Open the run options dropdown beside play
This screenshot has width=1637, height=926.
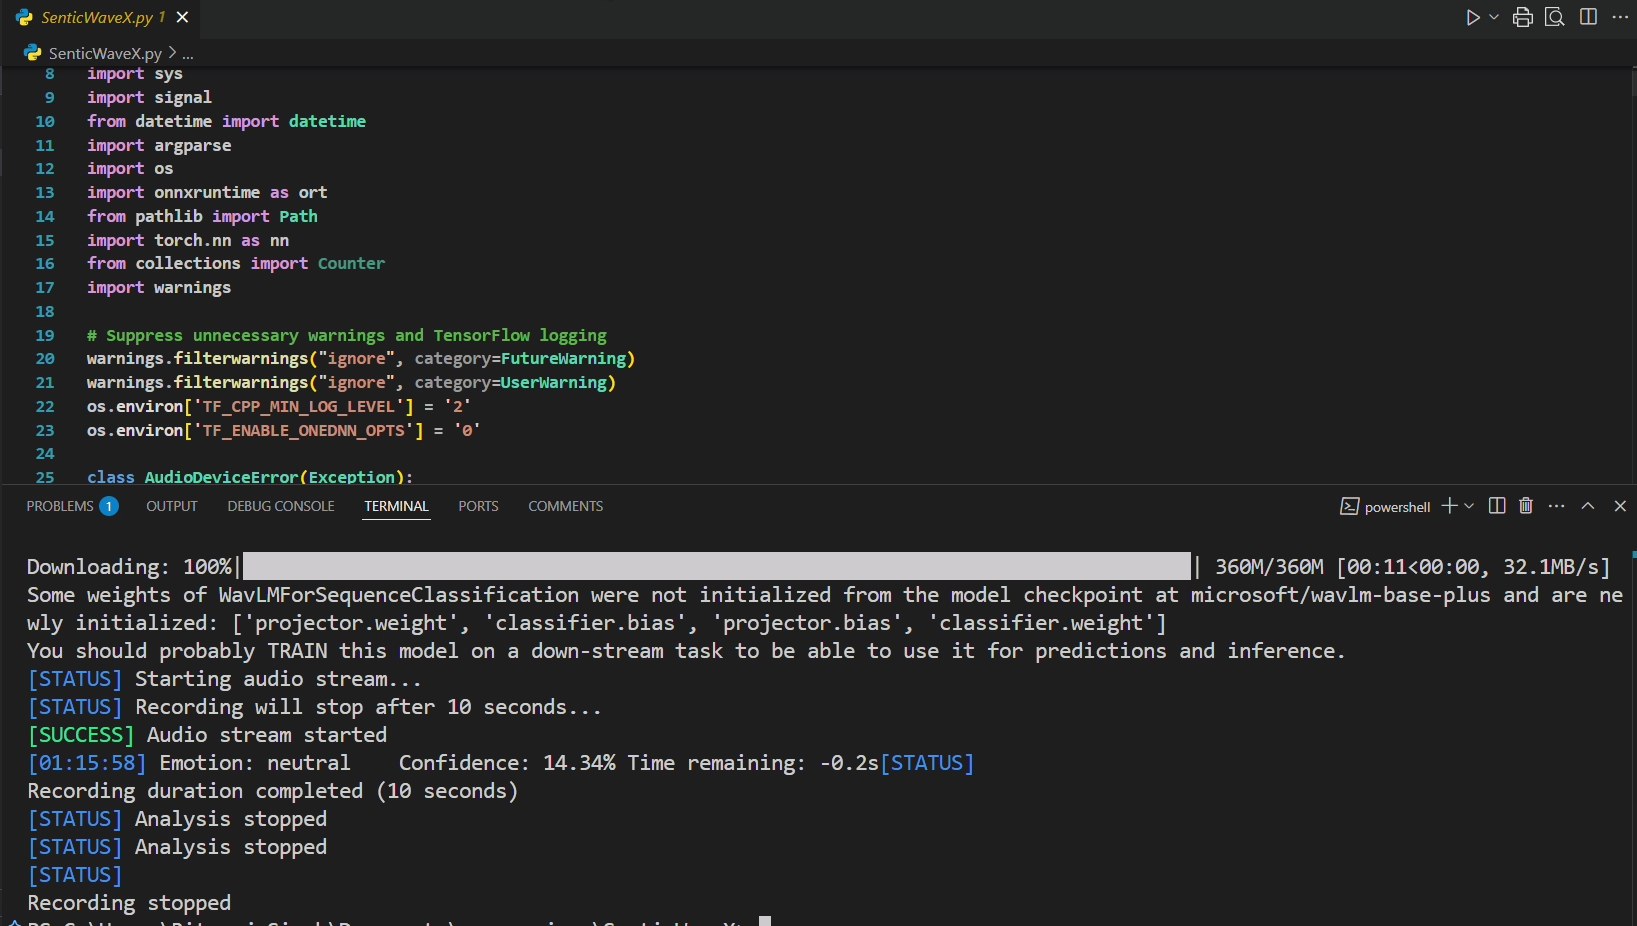(1494, 17)
